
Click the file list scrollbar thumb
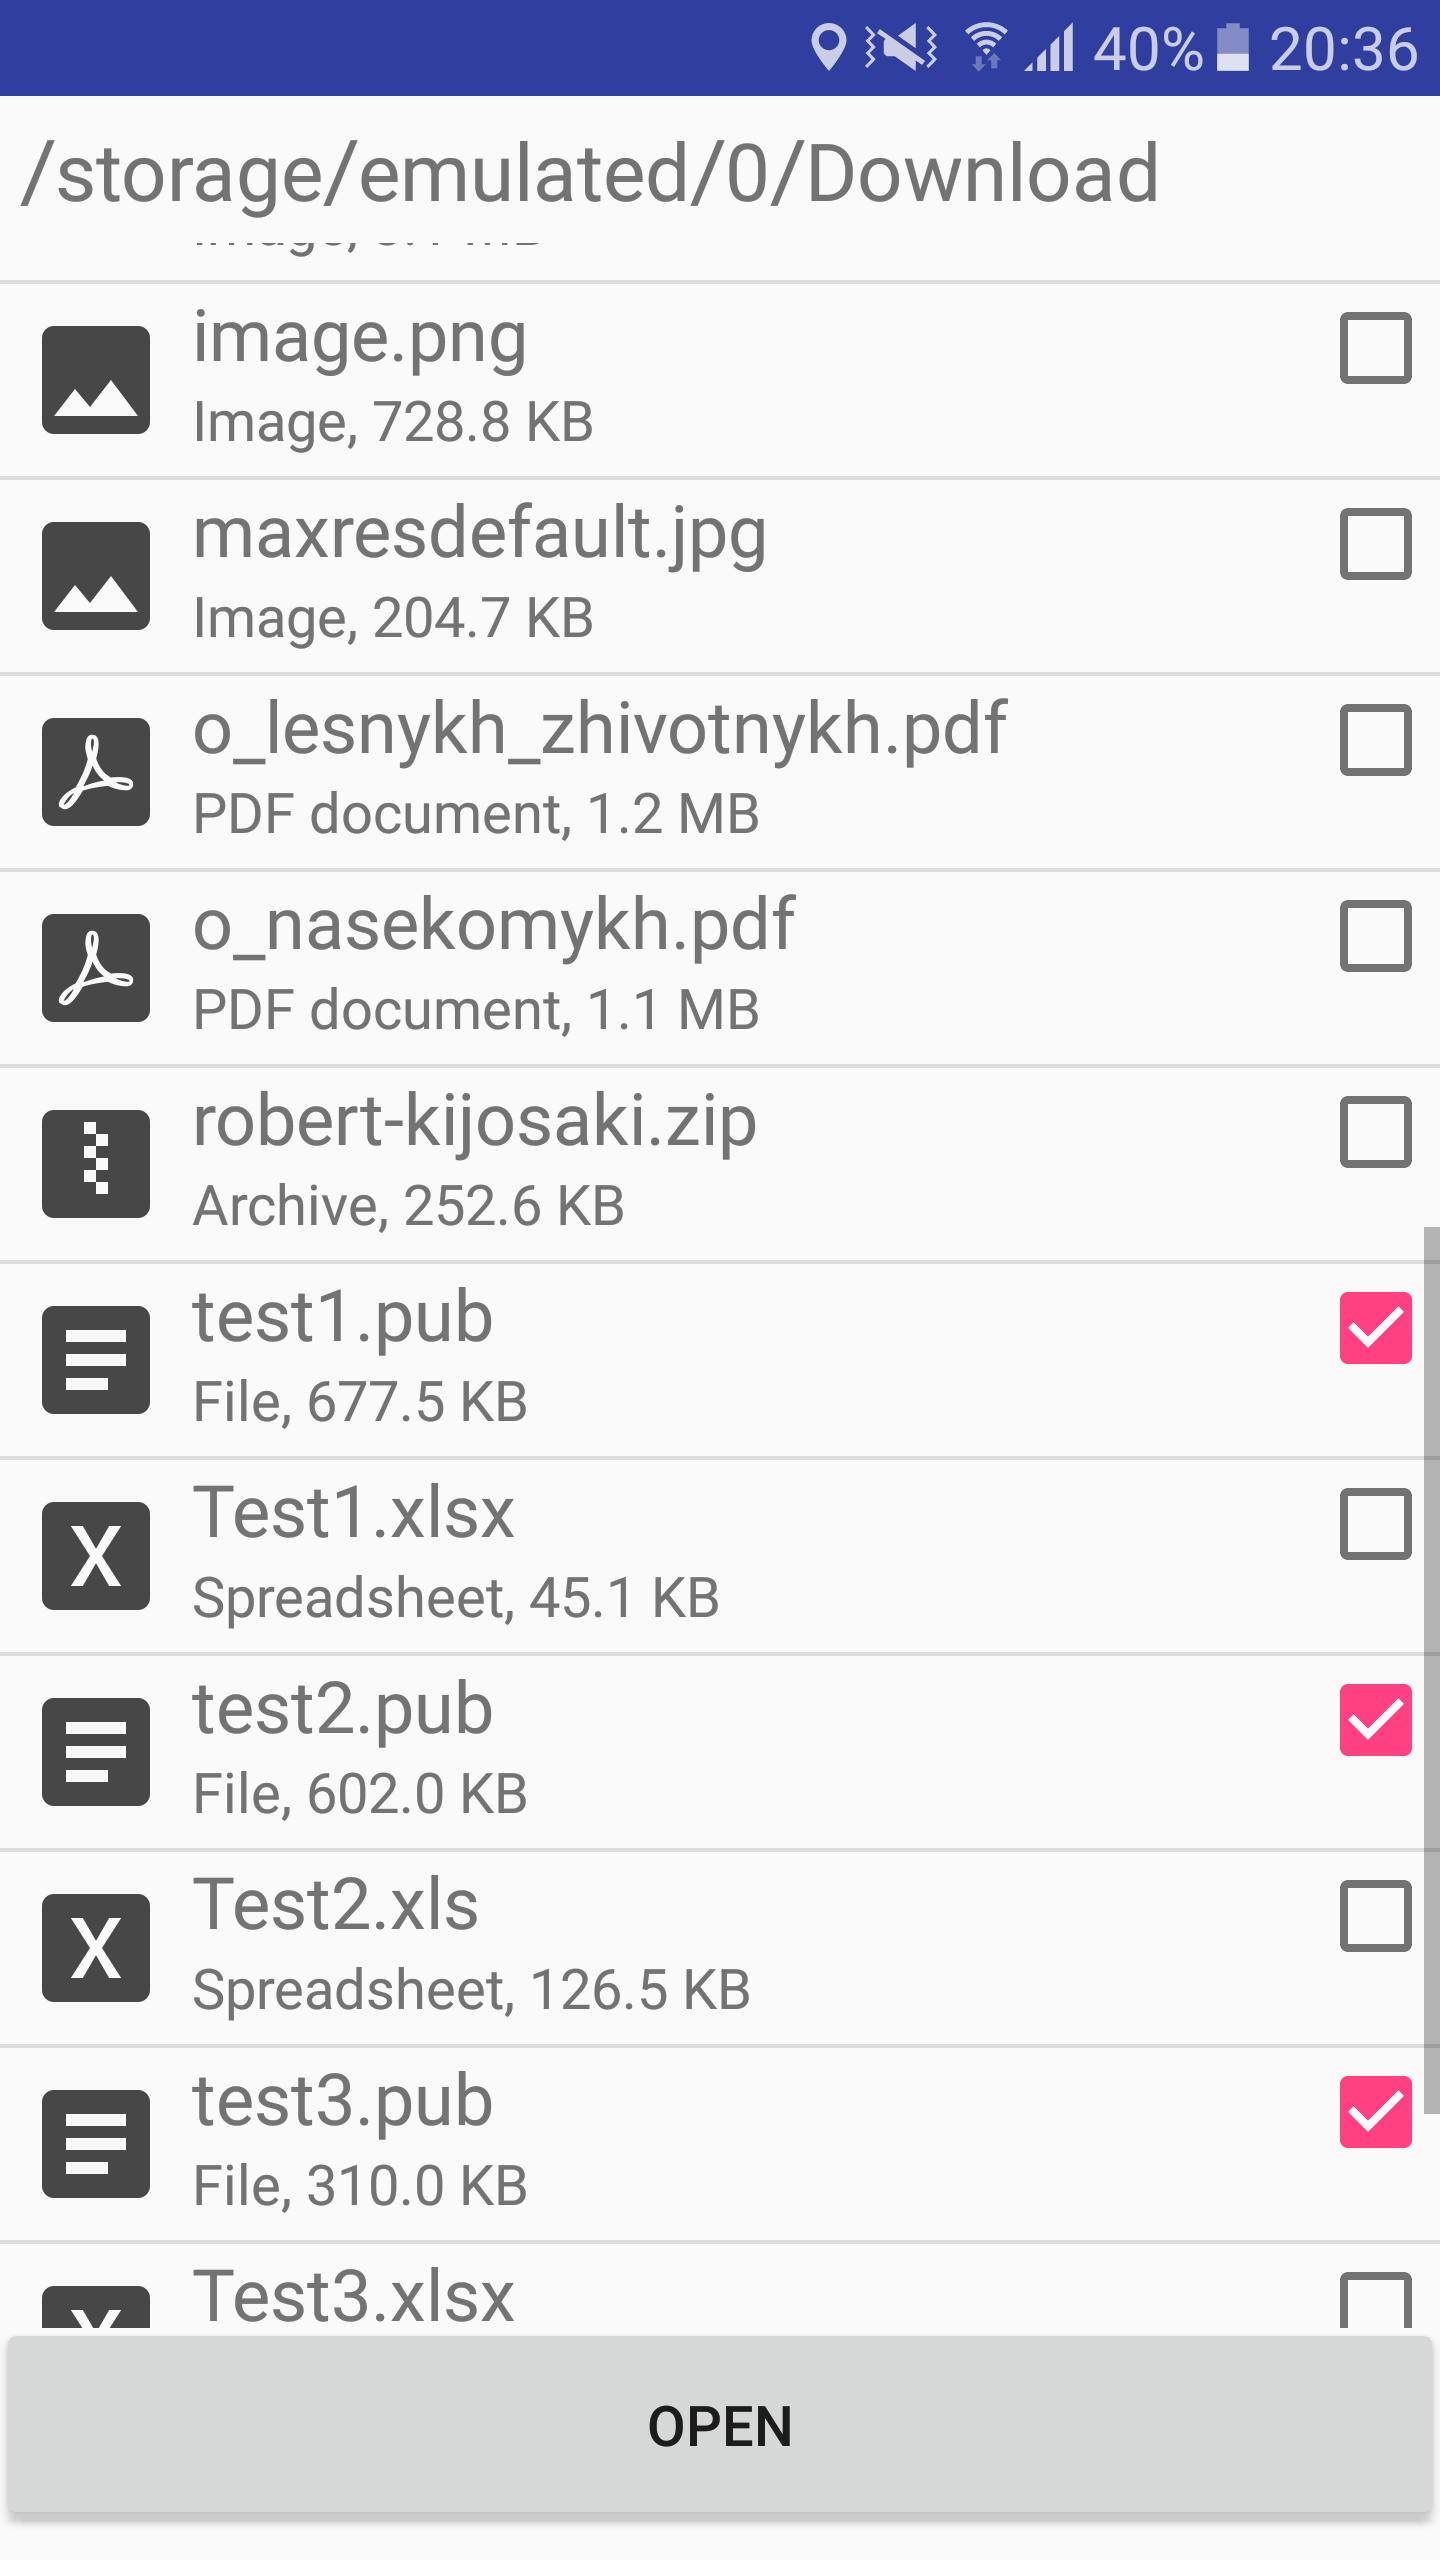click(x=1432, y=1670)
